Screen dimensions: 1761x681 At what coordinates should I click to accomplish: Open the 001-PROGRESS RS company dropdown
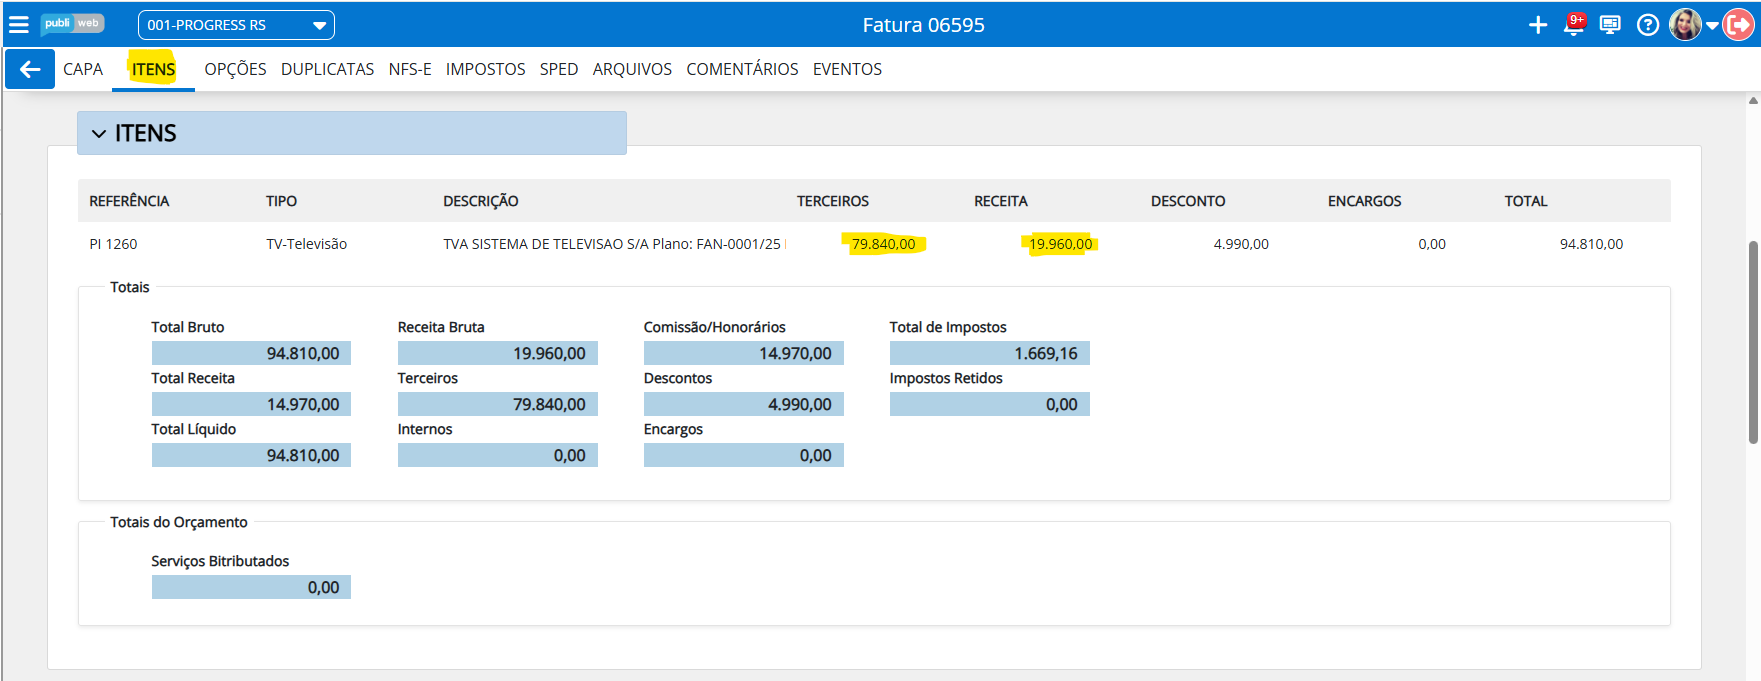[236, 25]
